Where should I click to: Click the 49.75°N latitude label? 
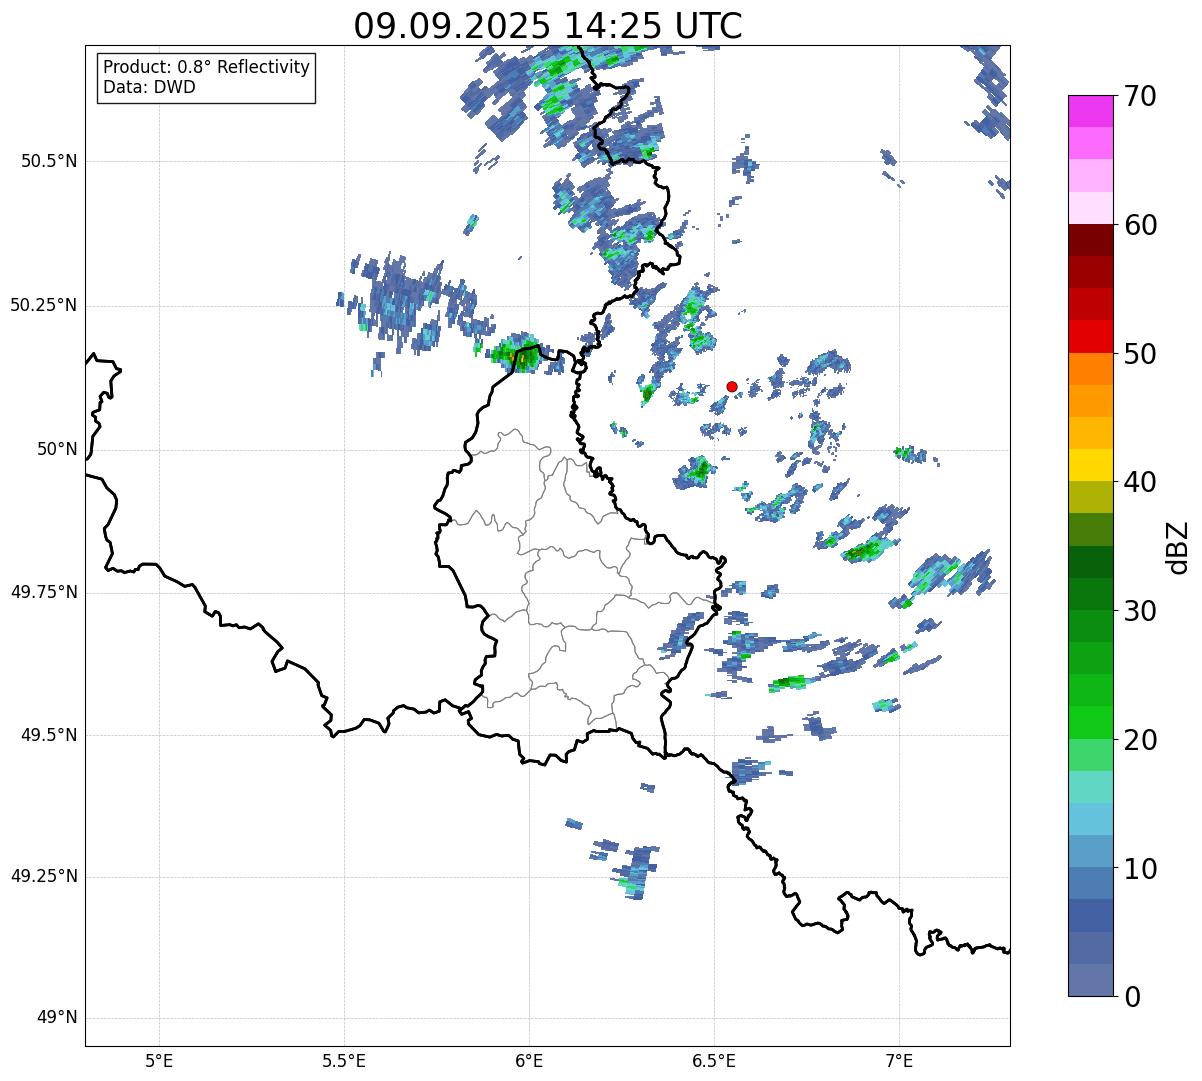[x=44, y=592]
